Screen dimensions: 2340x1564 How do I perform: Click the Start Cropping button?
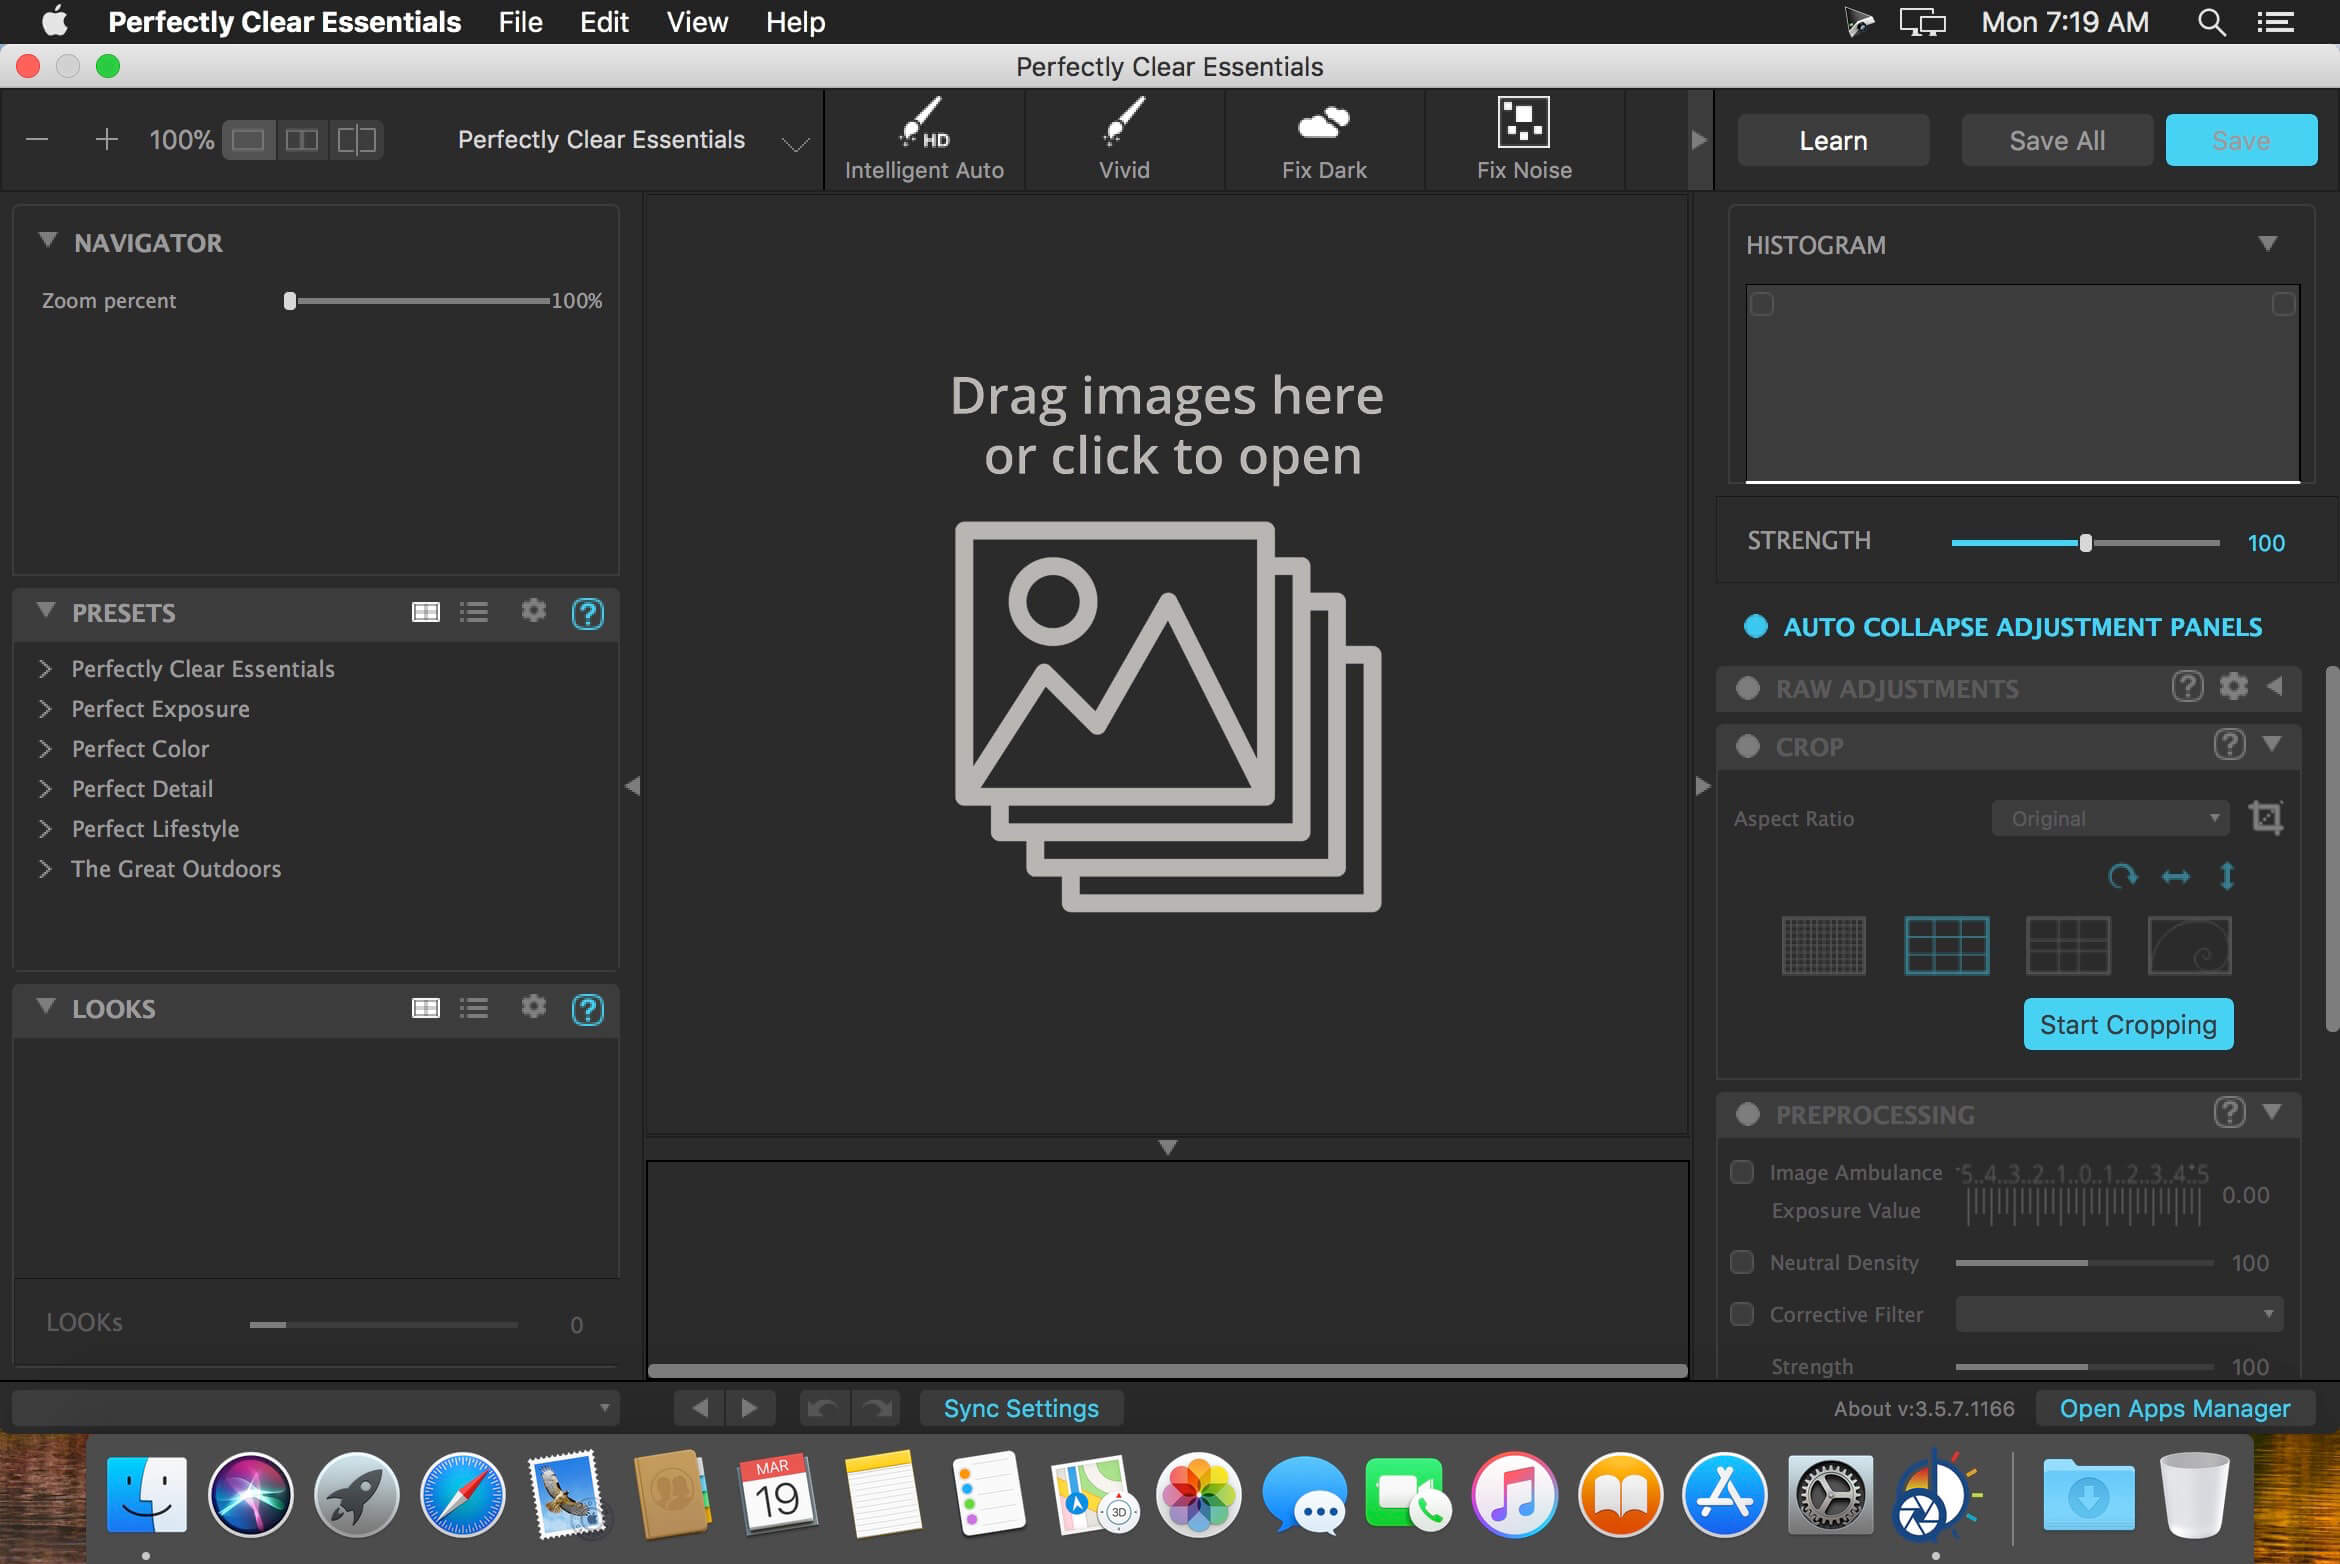pos(2127,1024)
